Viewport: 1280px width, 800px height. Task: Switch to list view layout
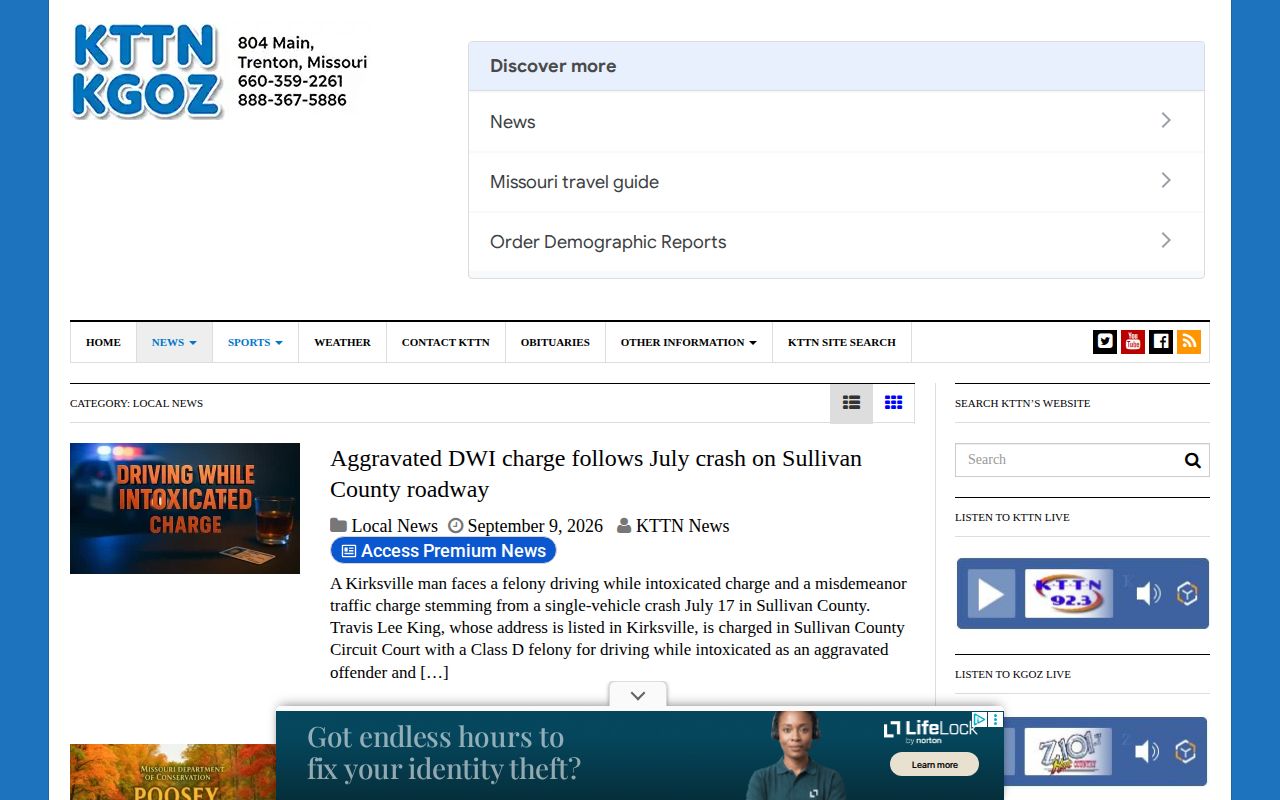851,403
